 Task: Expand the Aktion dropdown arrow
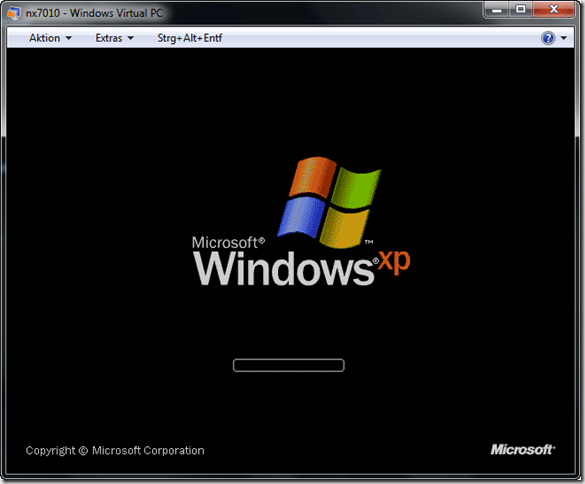click(x=69, y=38)
